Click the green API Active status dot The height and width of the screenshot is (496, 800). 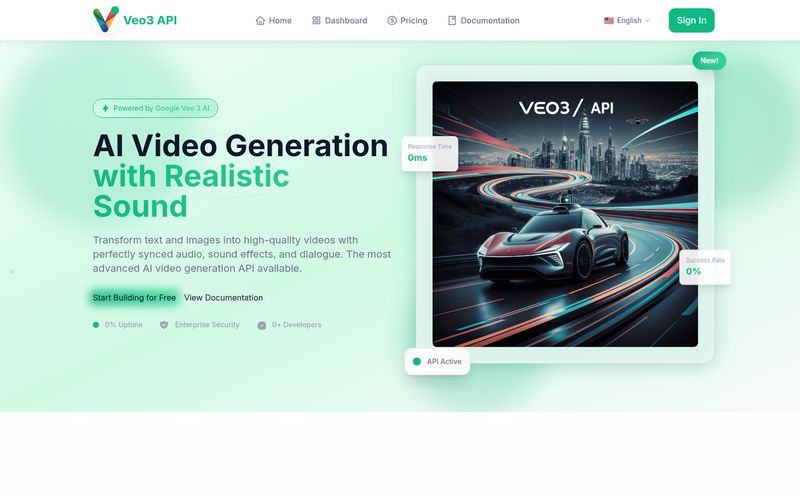tap(417, 361)
